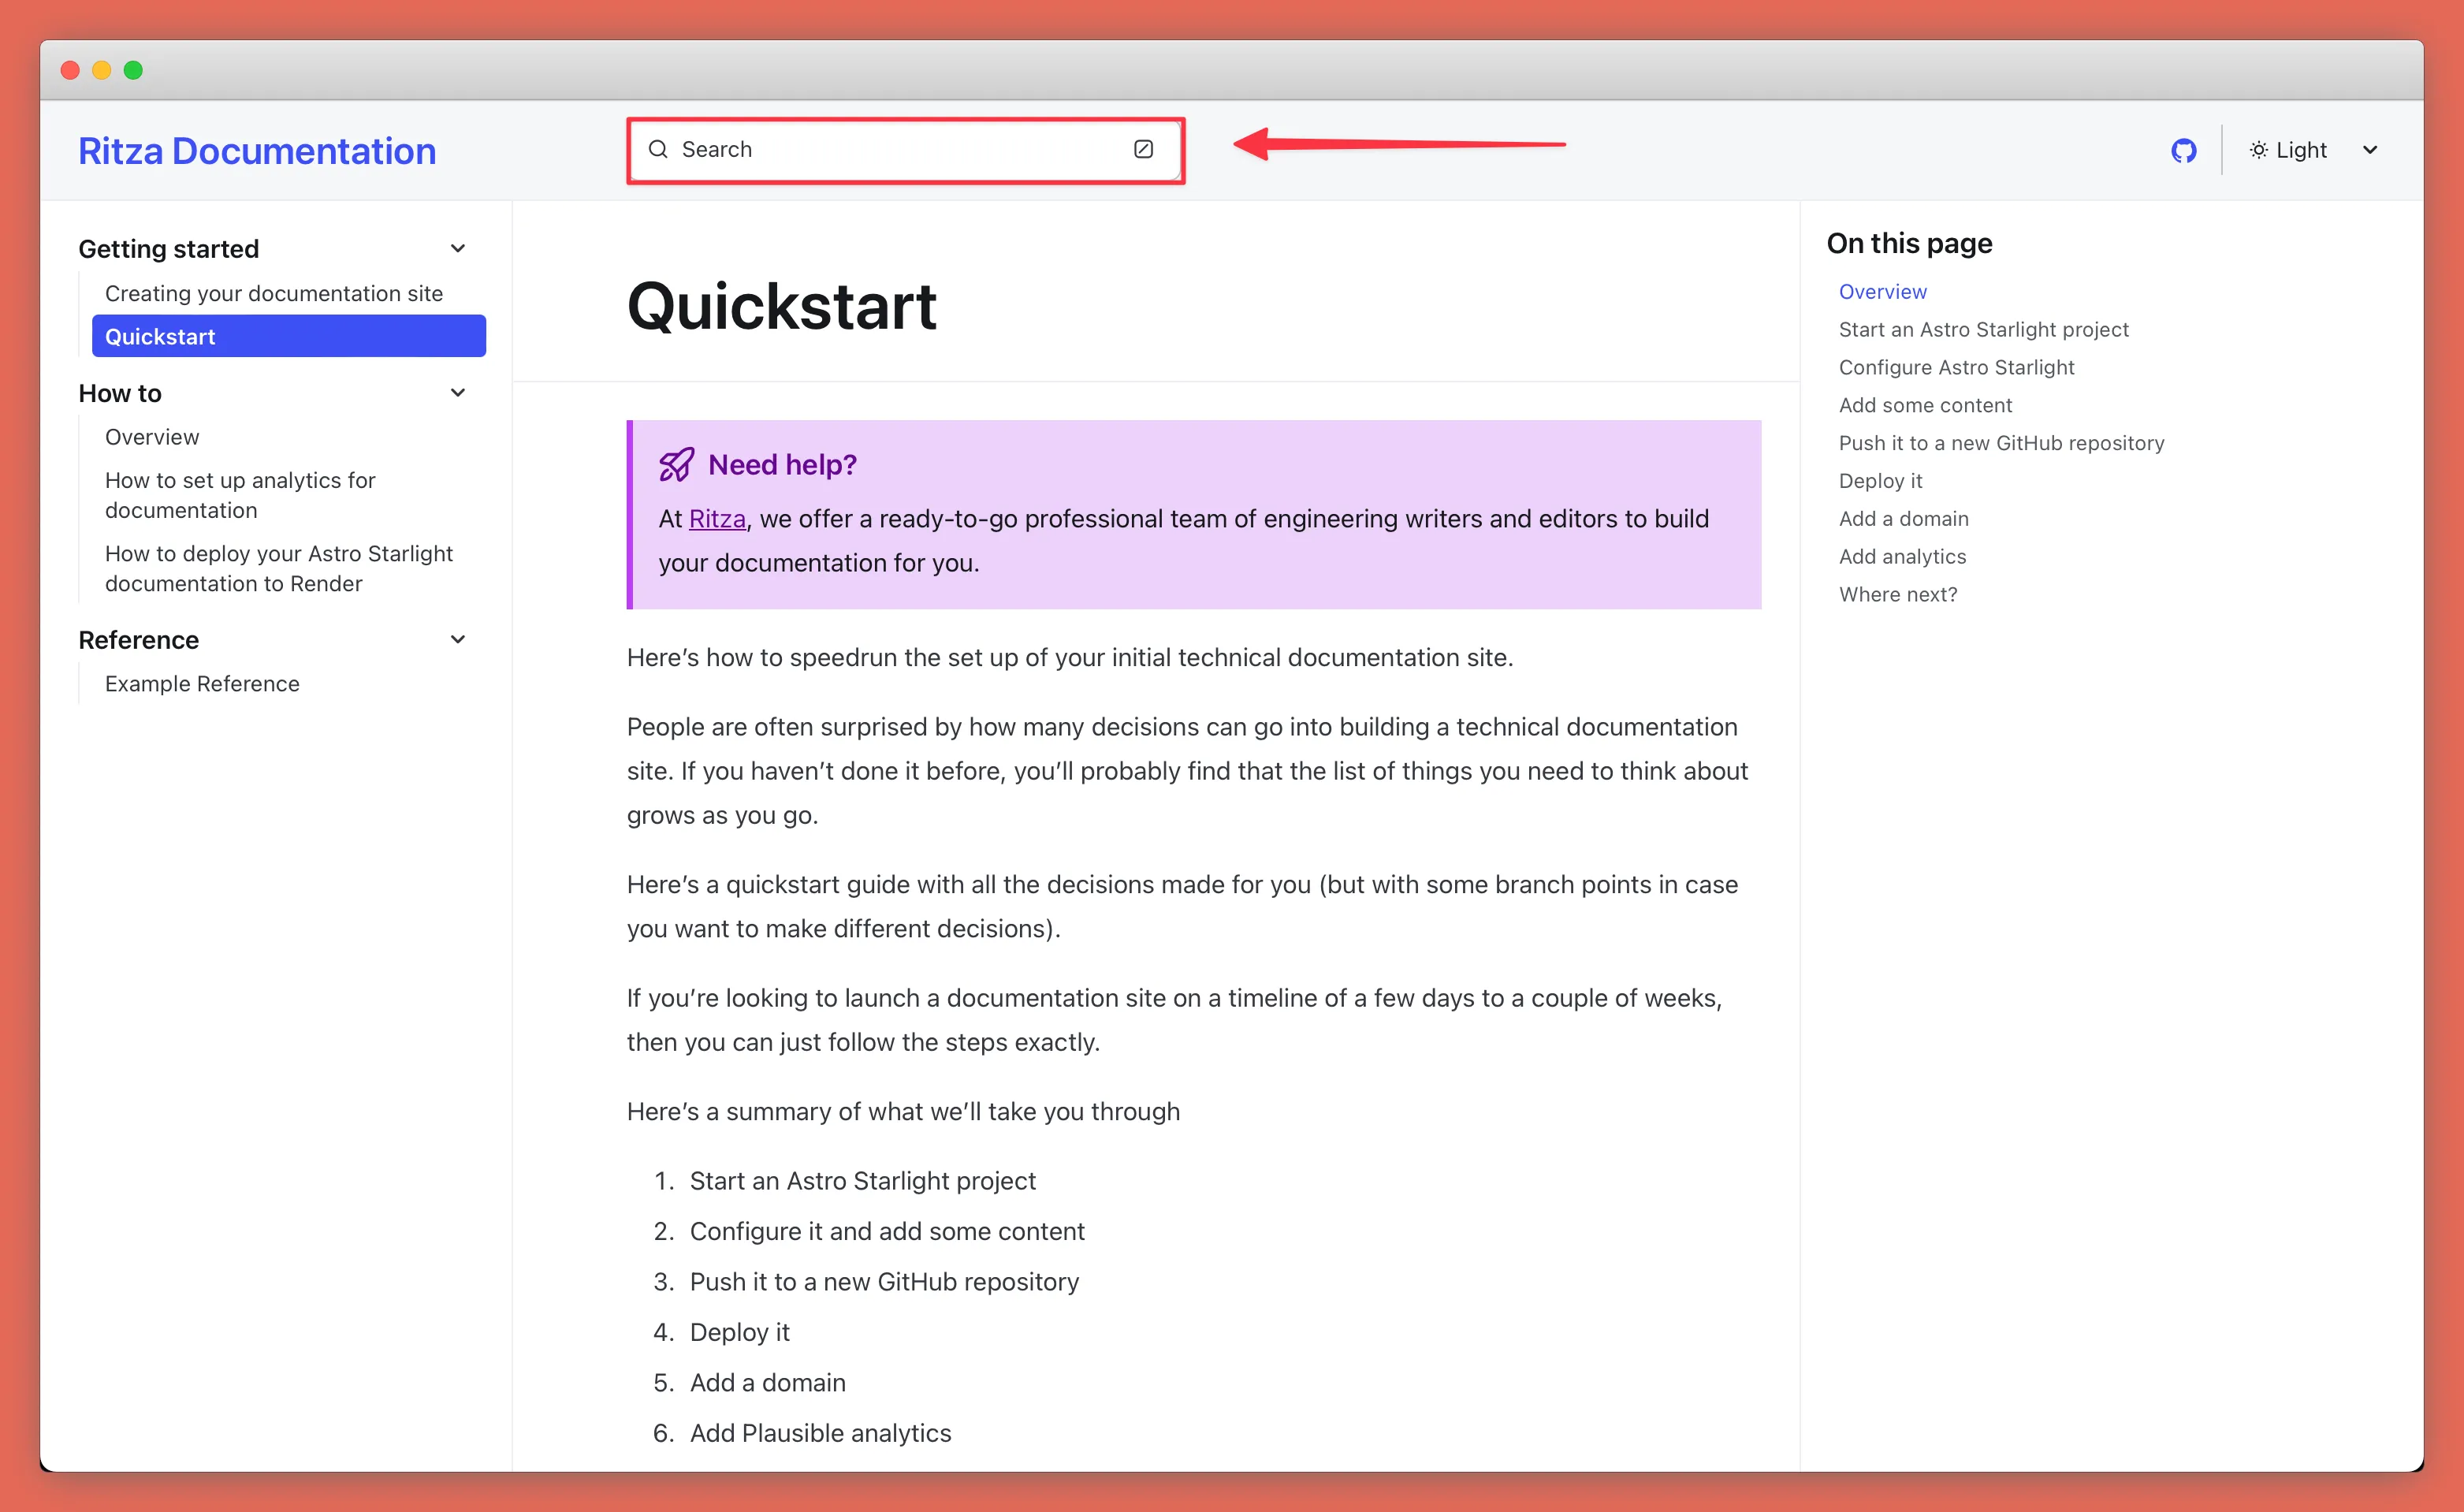Click Example Reference sidebar item
Screen dimensions: 2464x1512
click(201, 683)
